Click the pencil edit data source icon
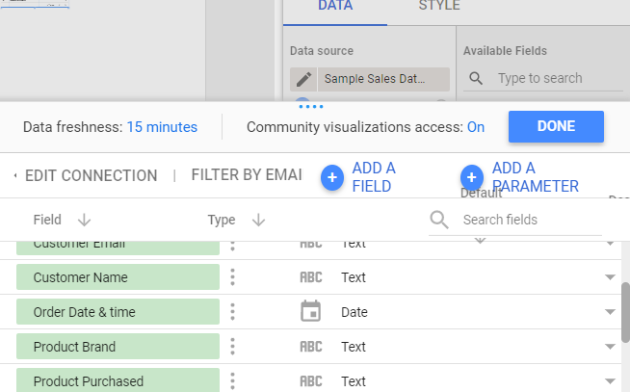The width and height of the screenshot is (630, 392). [304, 79]
